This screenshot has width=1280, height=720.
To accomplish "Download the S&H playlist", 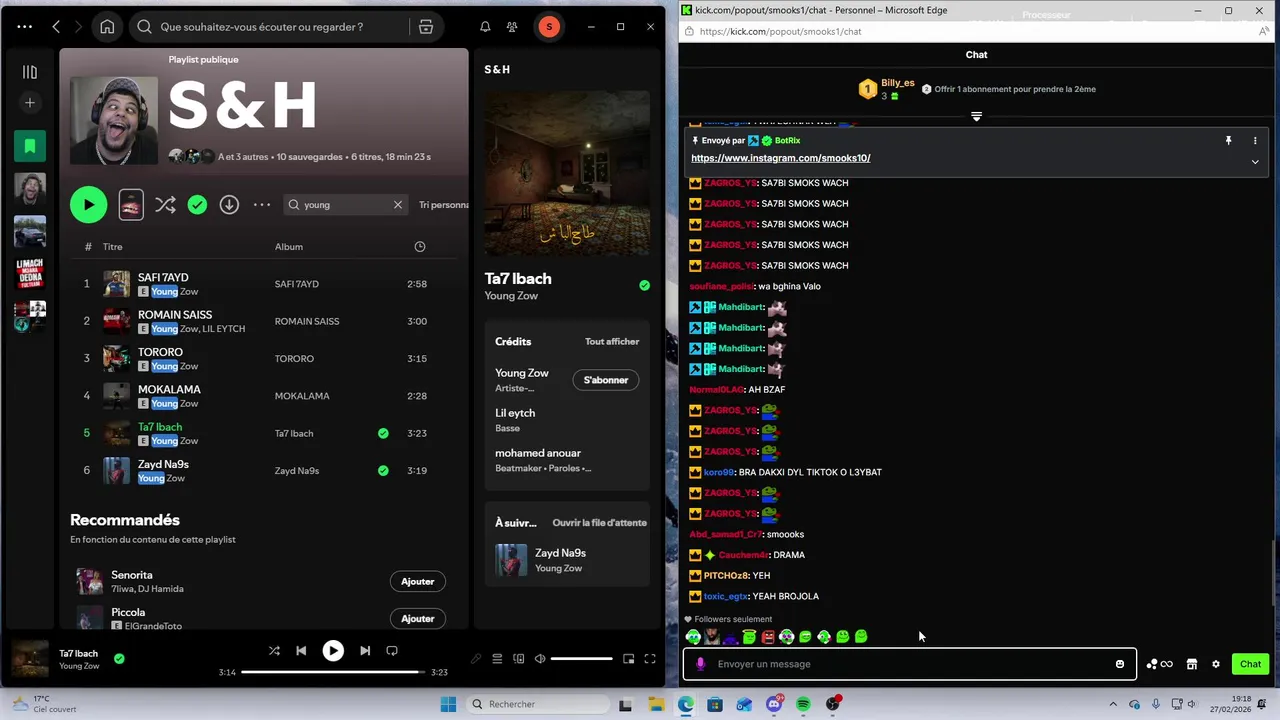I will click(229, 205).
